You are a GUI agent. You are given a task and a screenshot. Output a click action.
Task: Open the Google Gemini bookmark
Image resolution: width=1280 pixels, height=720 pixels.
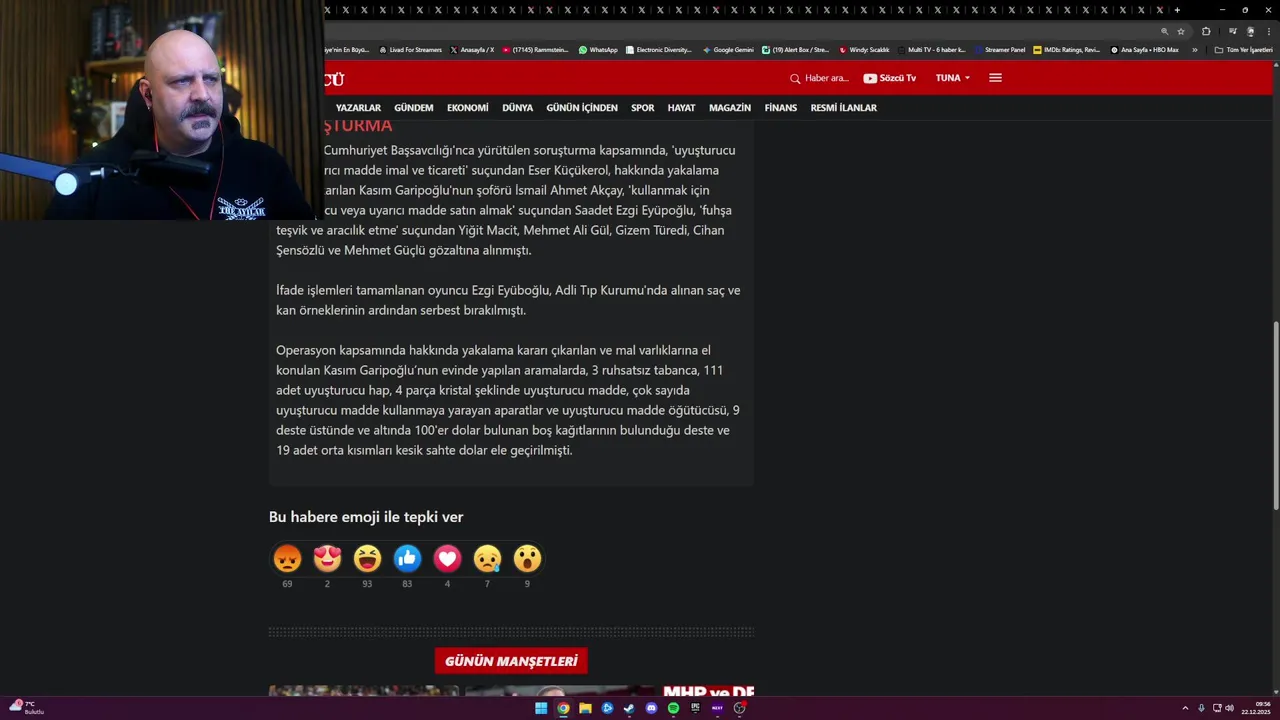[728, 50]
